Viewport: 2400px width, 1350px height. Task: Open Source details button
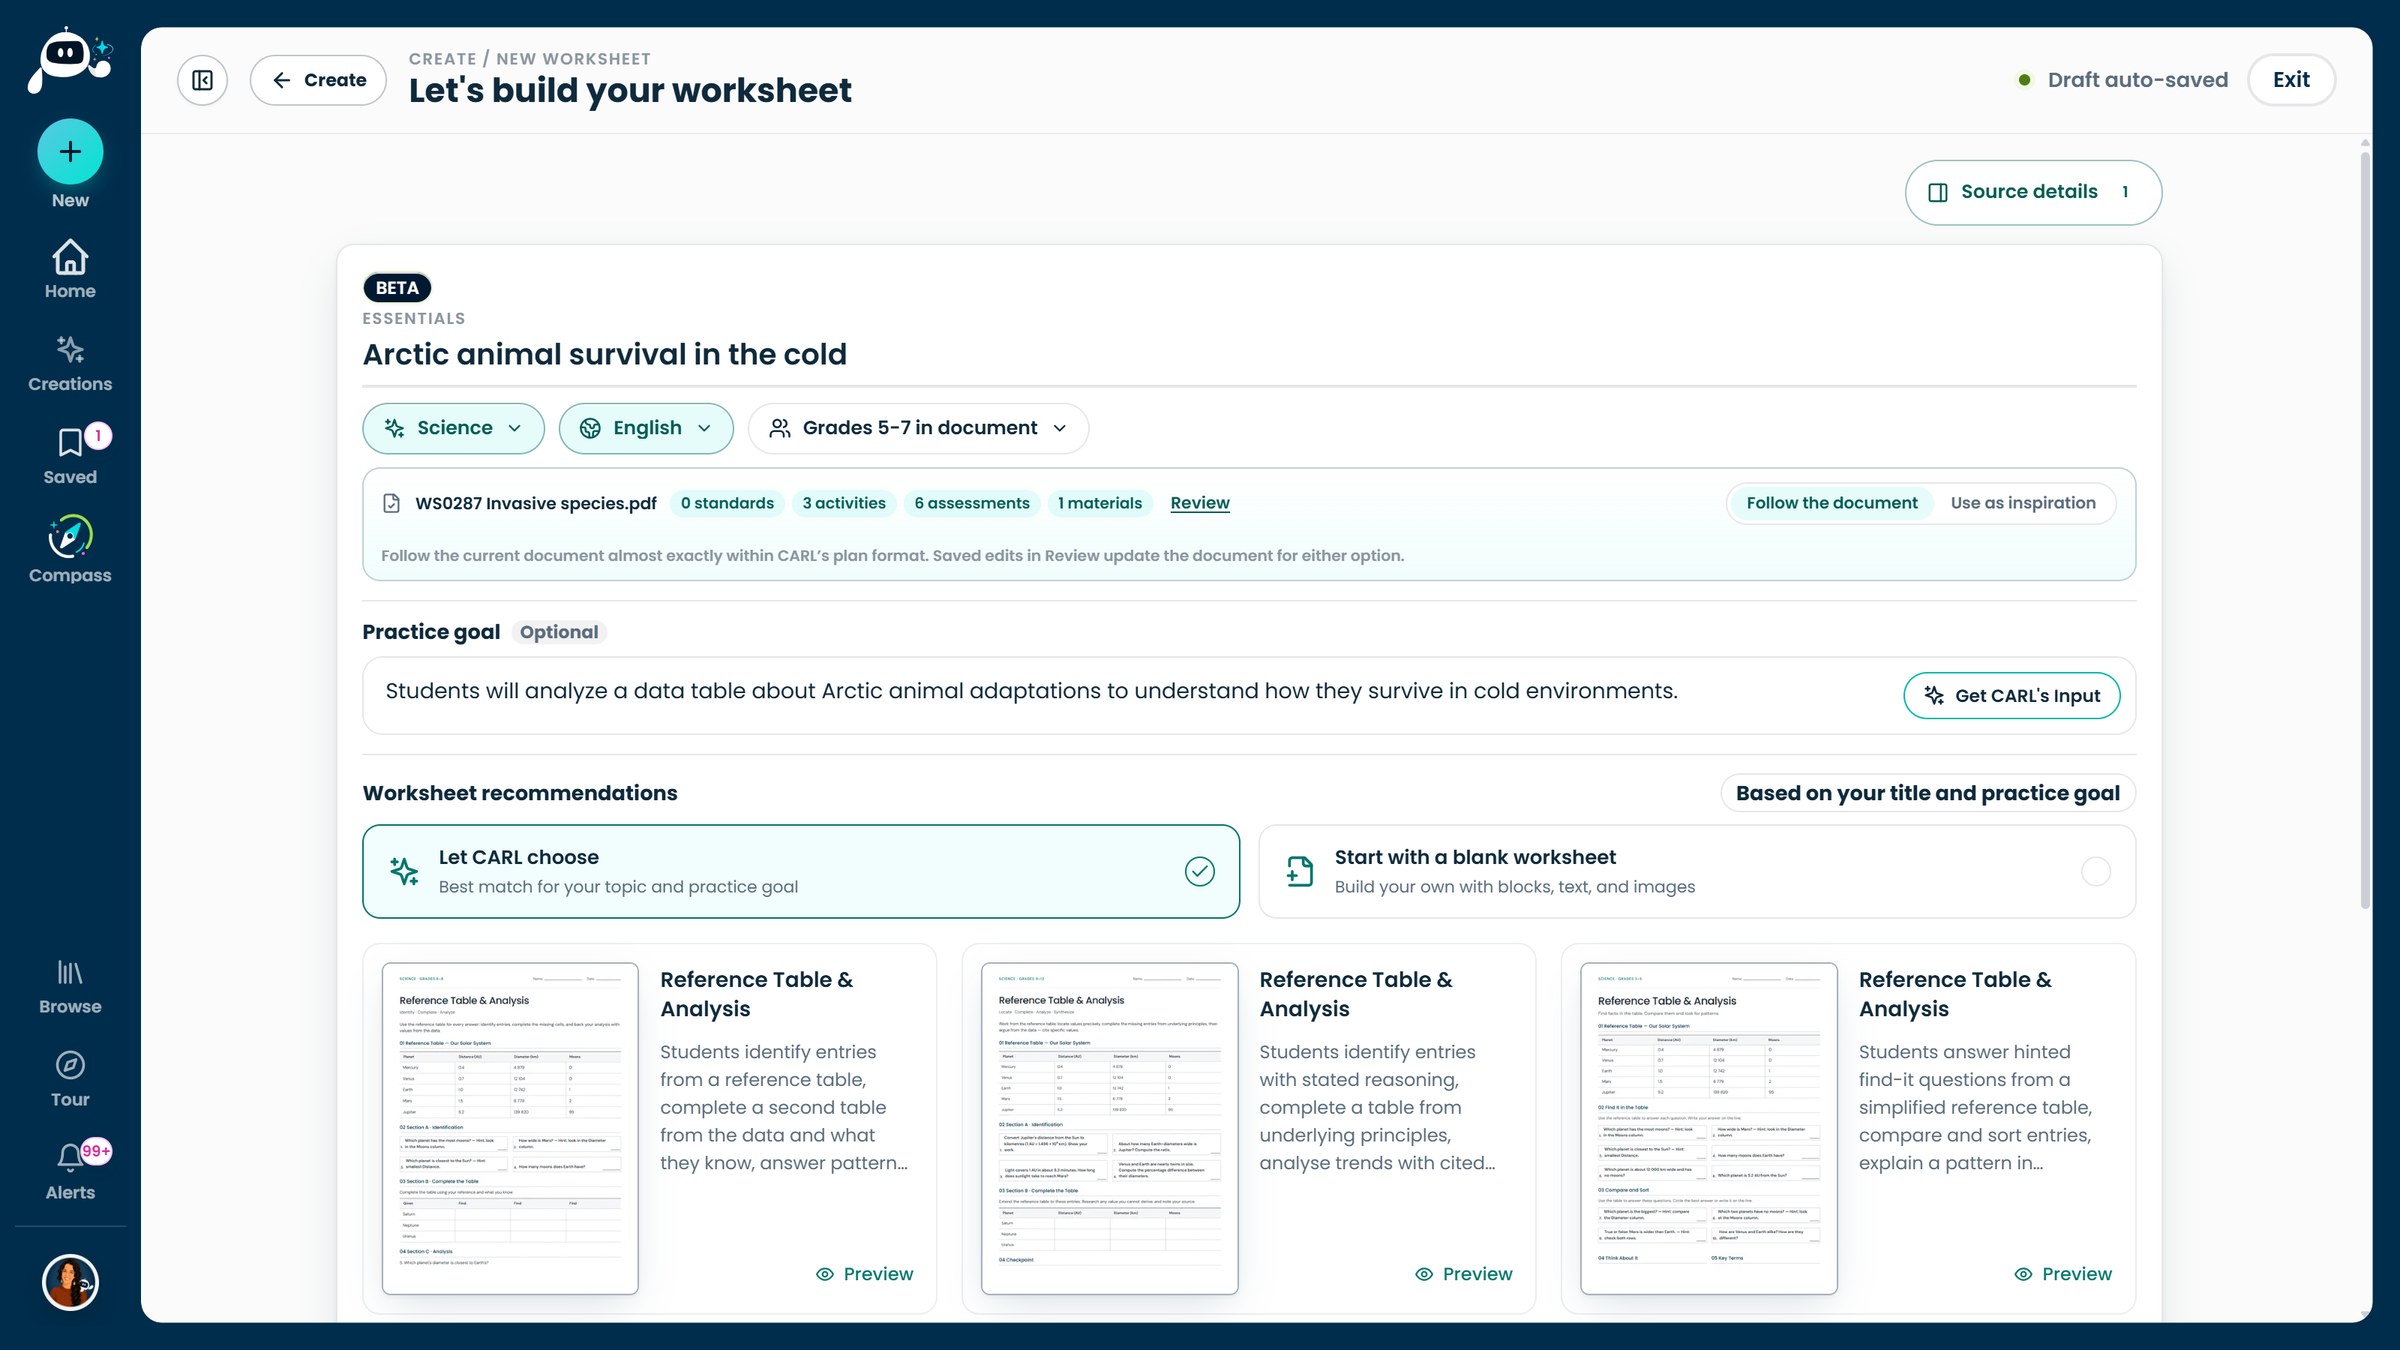[2033, 192]
